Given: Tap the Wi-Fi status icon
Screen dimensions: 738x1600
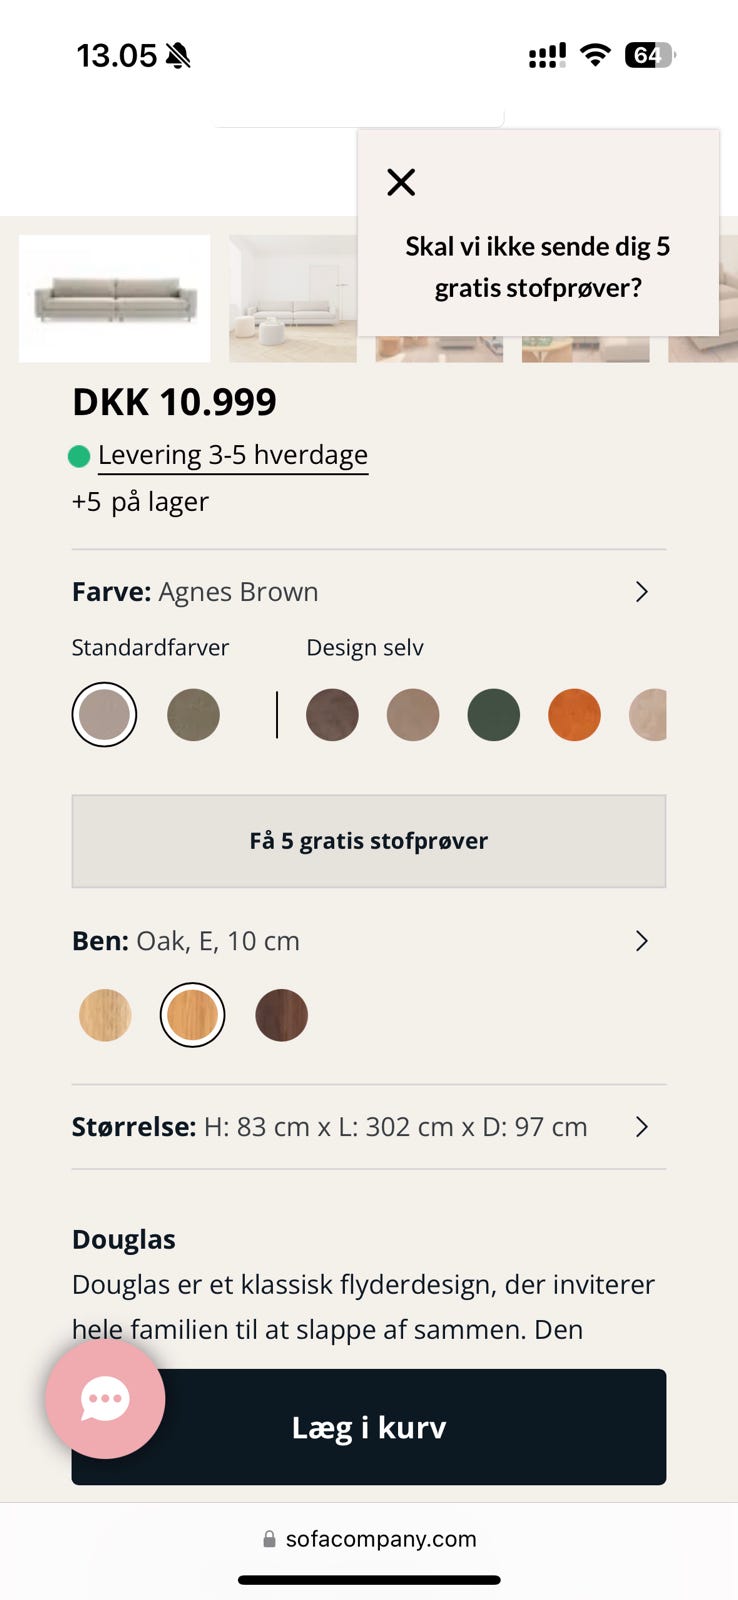Looking at the screenshot, I should click(595, 55).
